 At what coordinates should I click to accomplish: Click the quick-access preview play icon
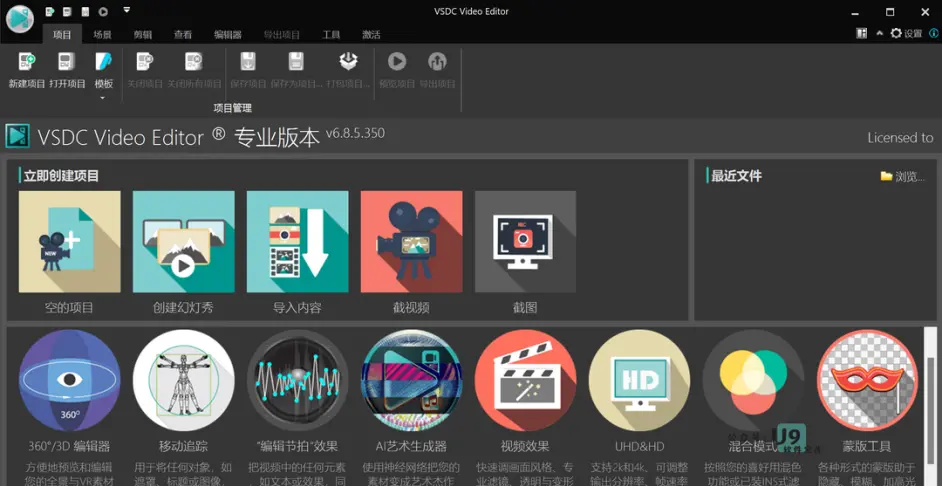(103, 11)
